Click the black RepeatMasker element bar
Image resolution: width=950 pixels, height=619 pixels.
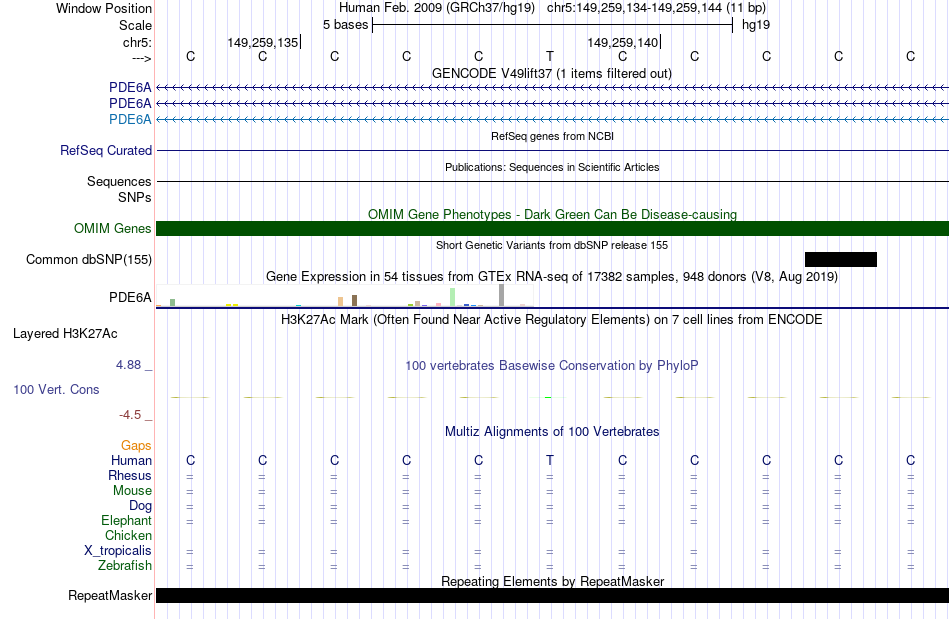(x=553, y=595)
